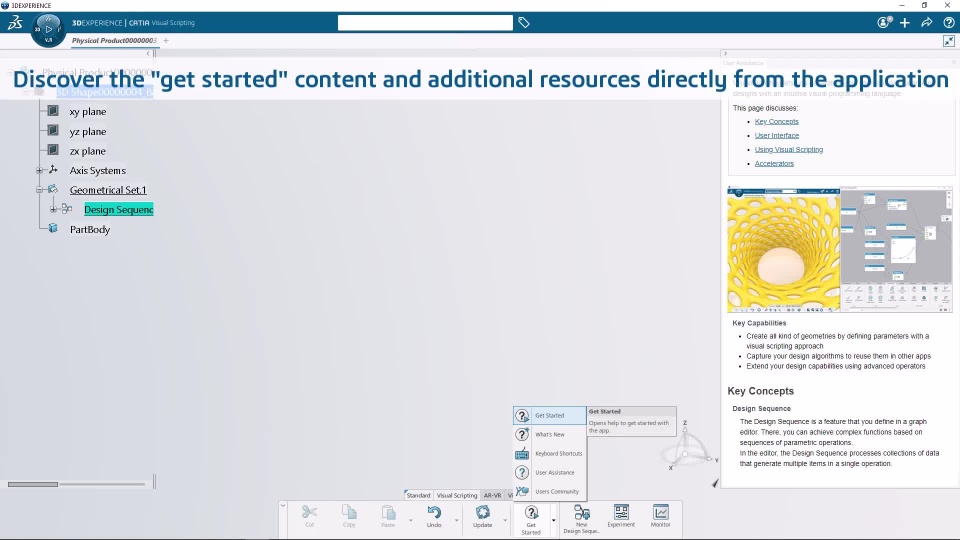960x540 pixels.
Task: Open the User Interface link
Action: 776,135
